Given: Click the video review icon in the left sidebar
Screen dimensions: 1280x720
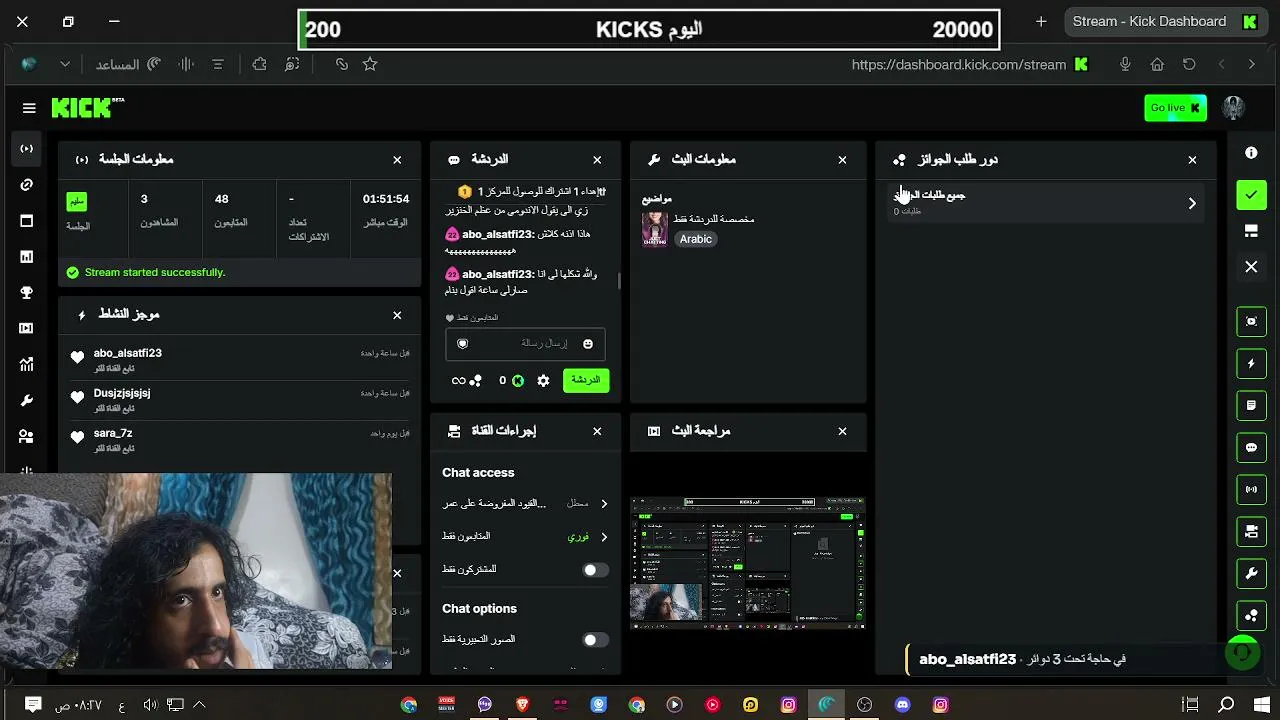Looking at the screenshot, I should (x=27, y=328).
